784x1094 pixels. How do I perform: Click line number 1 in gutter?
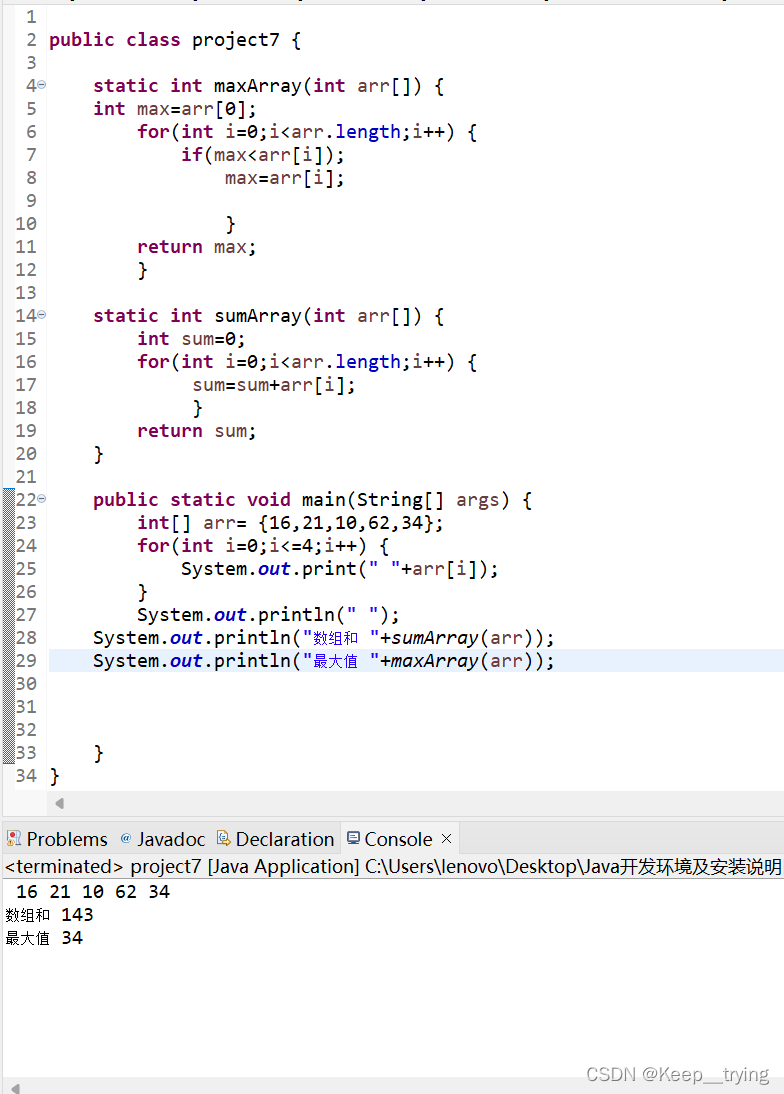tap(31, 17)
